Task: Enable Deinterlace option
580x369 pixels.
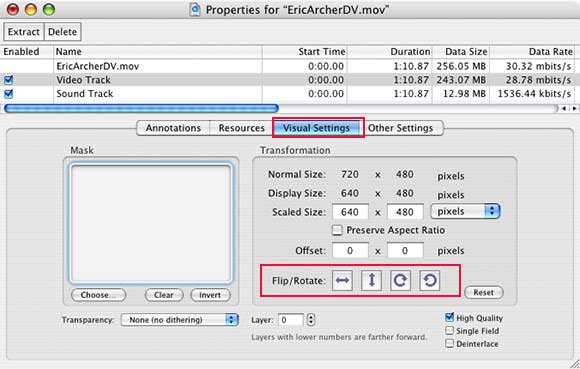Action: click(449, 343)
